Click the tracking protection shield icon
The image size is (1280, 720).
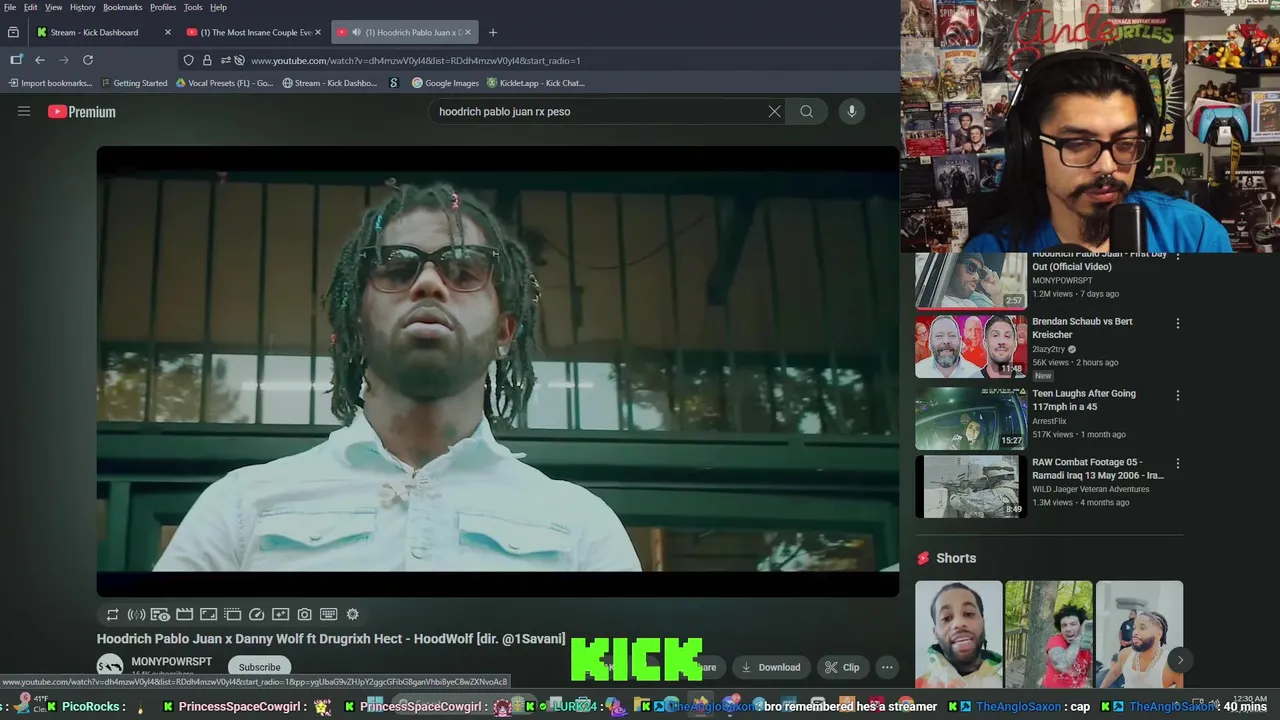(x=188, y=60)
